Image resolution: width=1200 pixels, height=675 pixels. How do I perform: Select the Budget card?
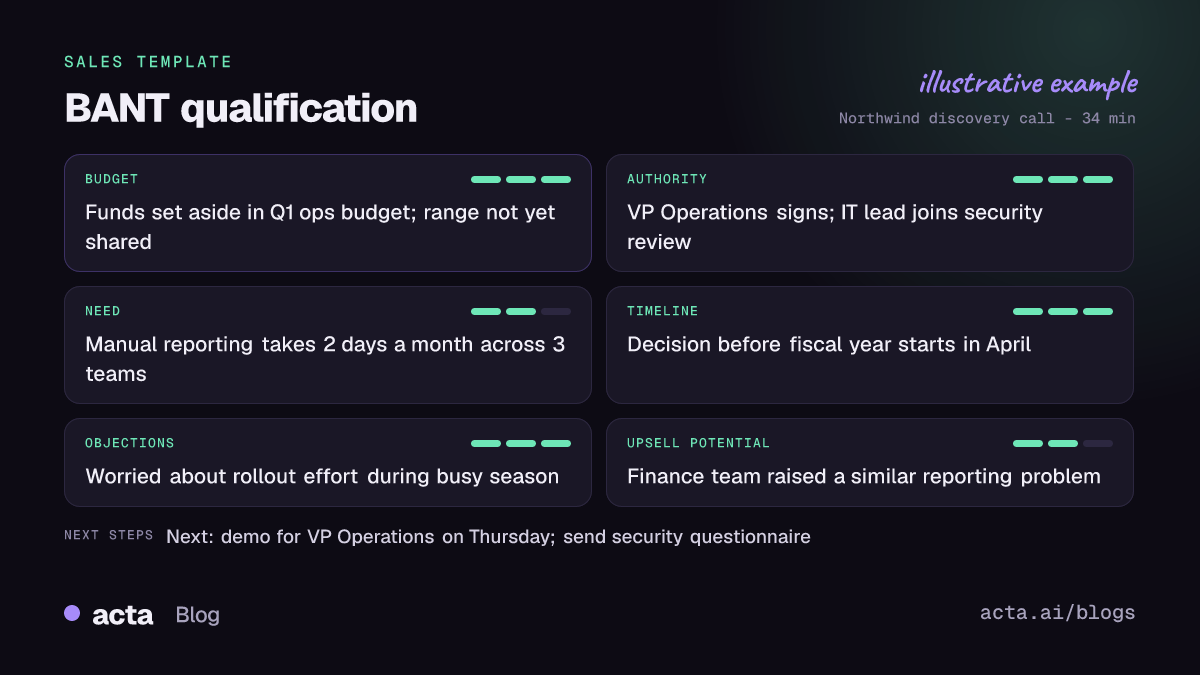(x=328, y=213)
